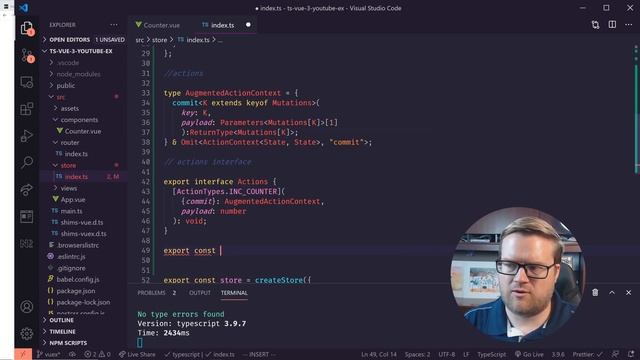This screenshot has height=360, width=640.
Task: Expand the .vscode folder
Action: tap(83, 62)
